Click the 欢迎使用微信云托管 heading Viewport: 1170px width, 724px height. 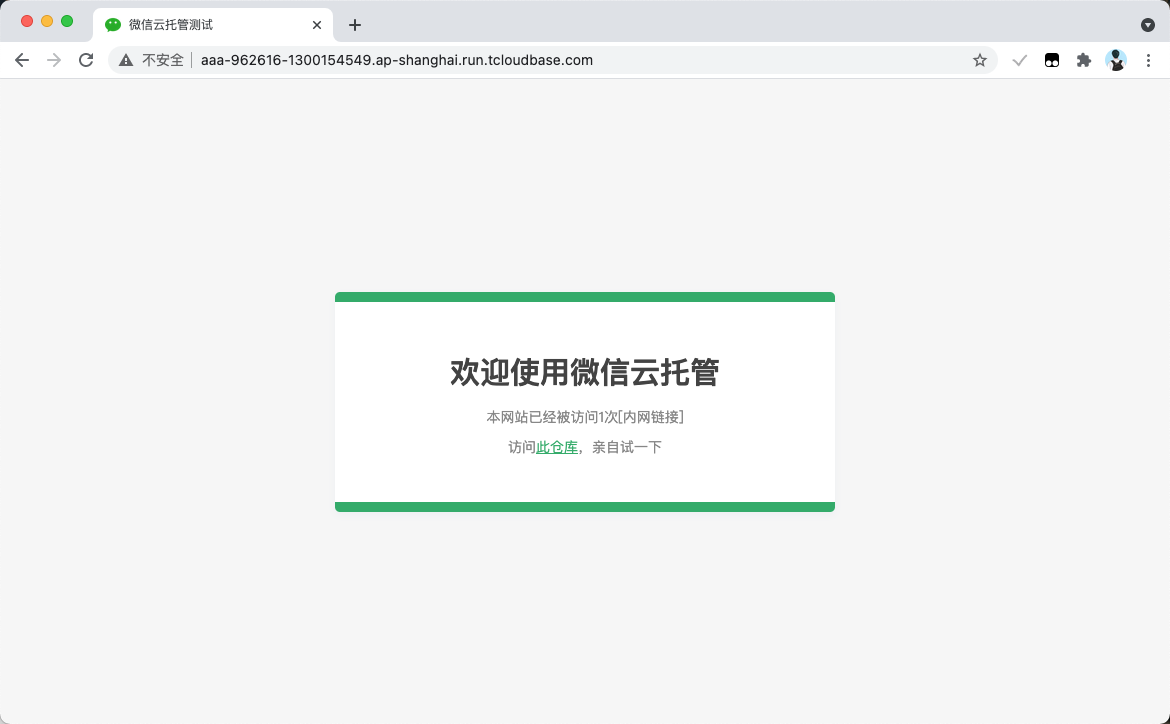click(585, 372)
